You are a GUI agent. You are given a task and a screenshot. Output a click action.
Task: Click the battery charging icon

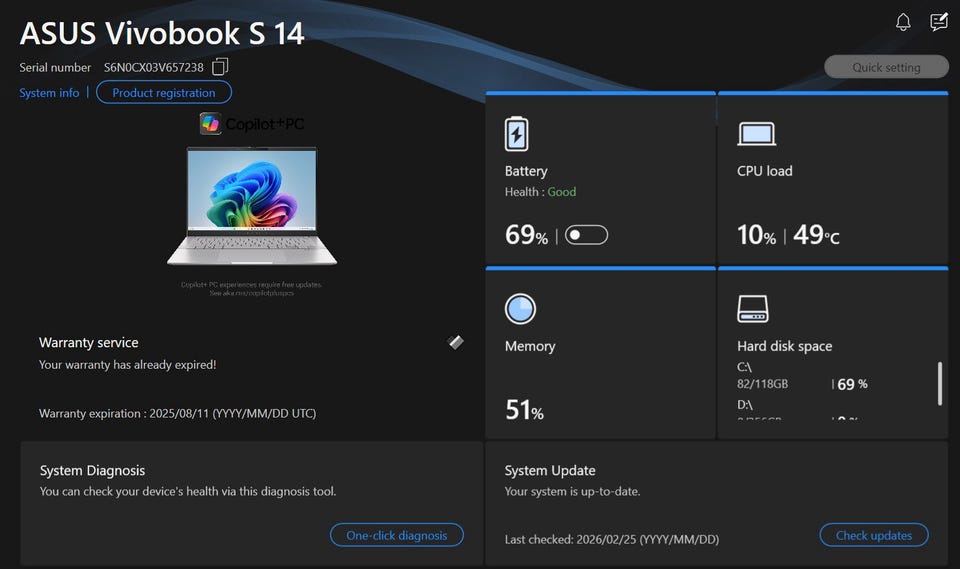pyautogui.click(x=516, y=134)
